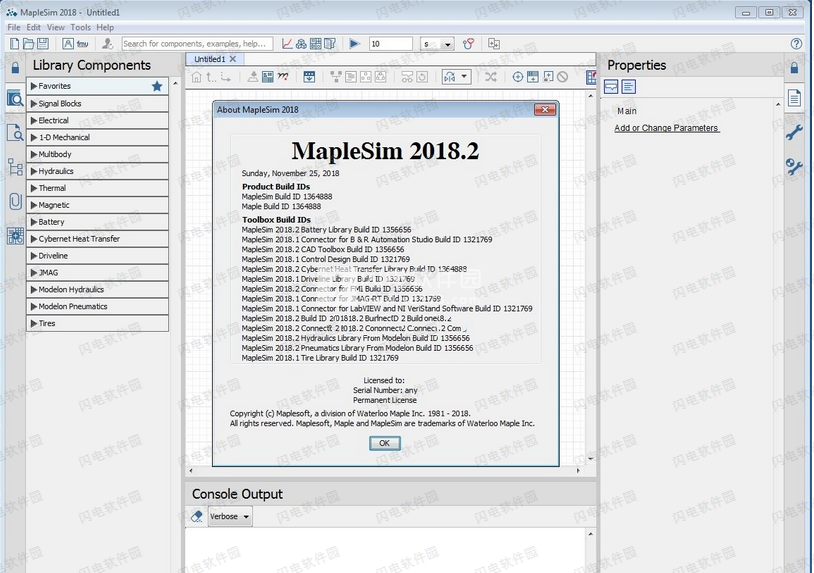Open the document search sidebar icon
The width and height of the screenshot is (814, 573).
coord(15,133)
